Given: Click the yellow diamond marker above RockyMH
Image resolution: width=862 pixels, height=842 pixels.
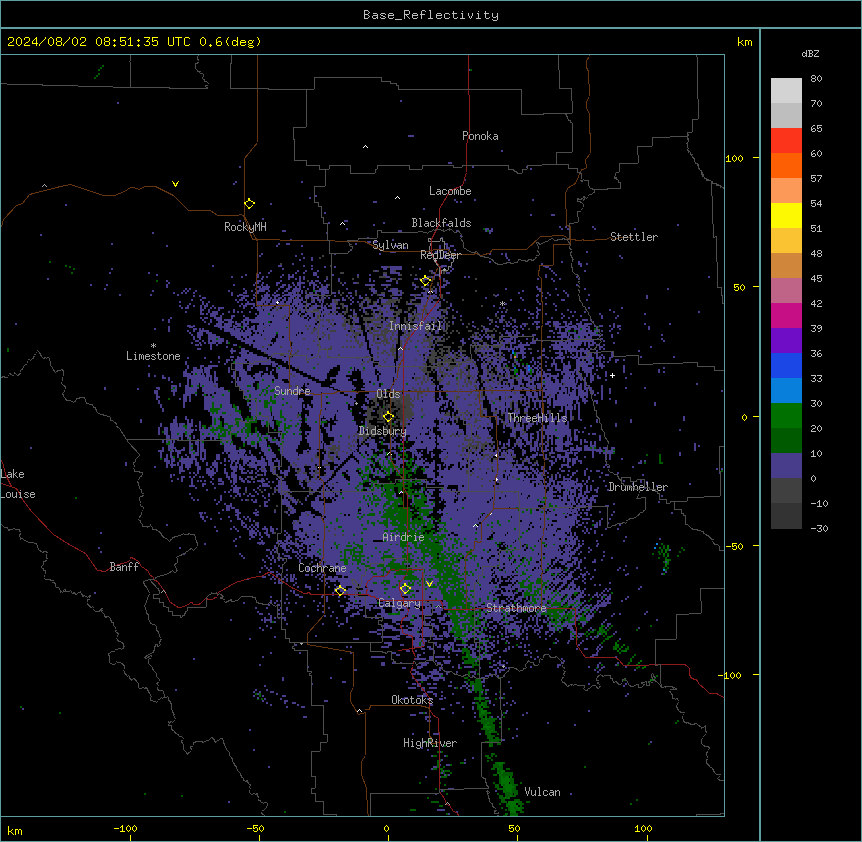Looking at the screenshot, I should (x=250, y=204).
